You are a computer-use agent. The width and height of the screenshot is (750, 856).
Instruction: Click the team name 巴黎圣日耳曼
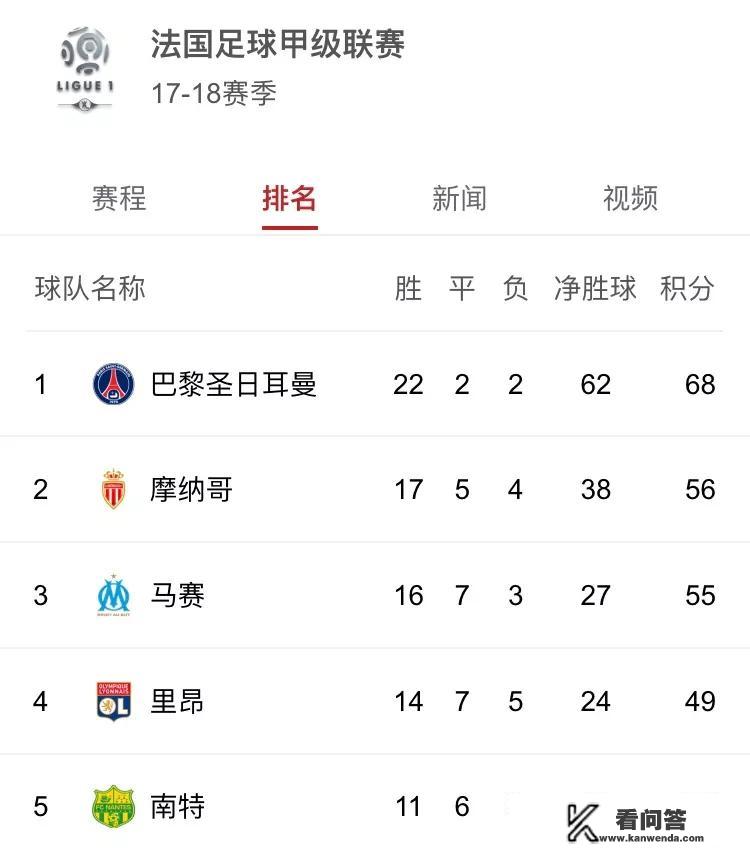(234, 384)
